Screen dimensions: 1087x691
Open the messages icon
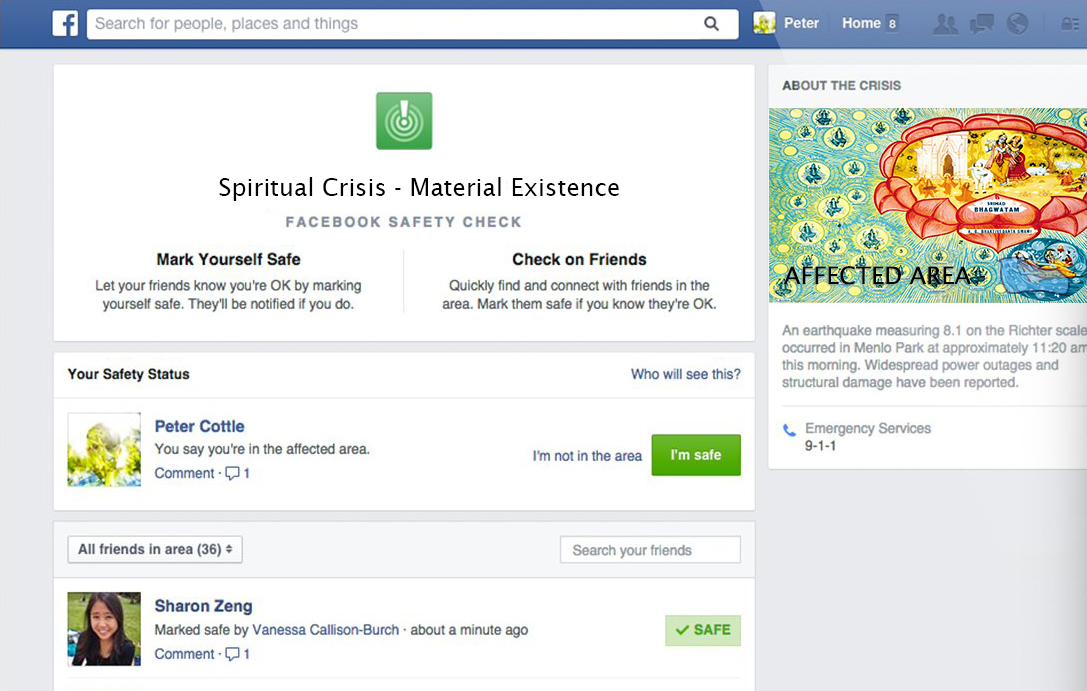[x=982, y=24]
